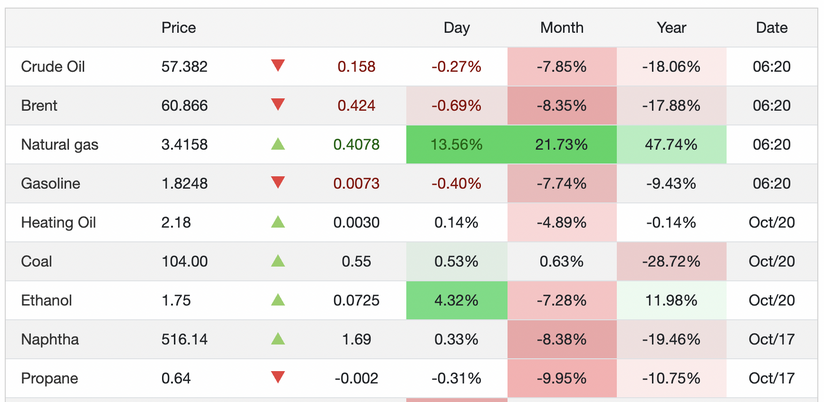Click the red down arrow beside Brent
Viewport: 825px width, 402px height.
pyautogui.click(x=278, y=105)
